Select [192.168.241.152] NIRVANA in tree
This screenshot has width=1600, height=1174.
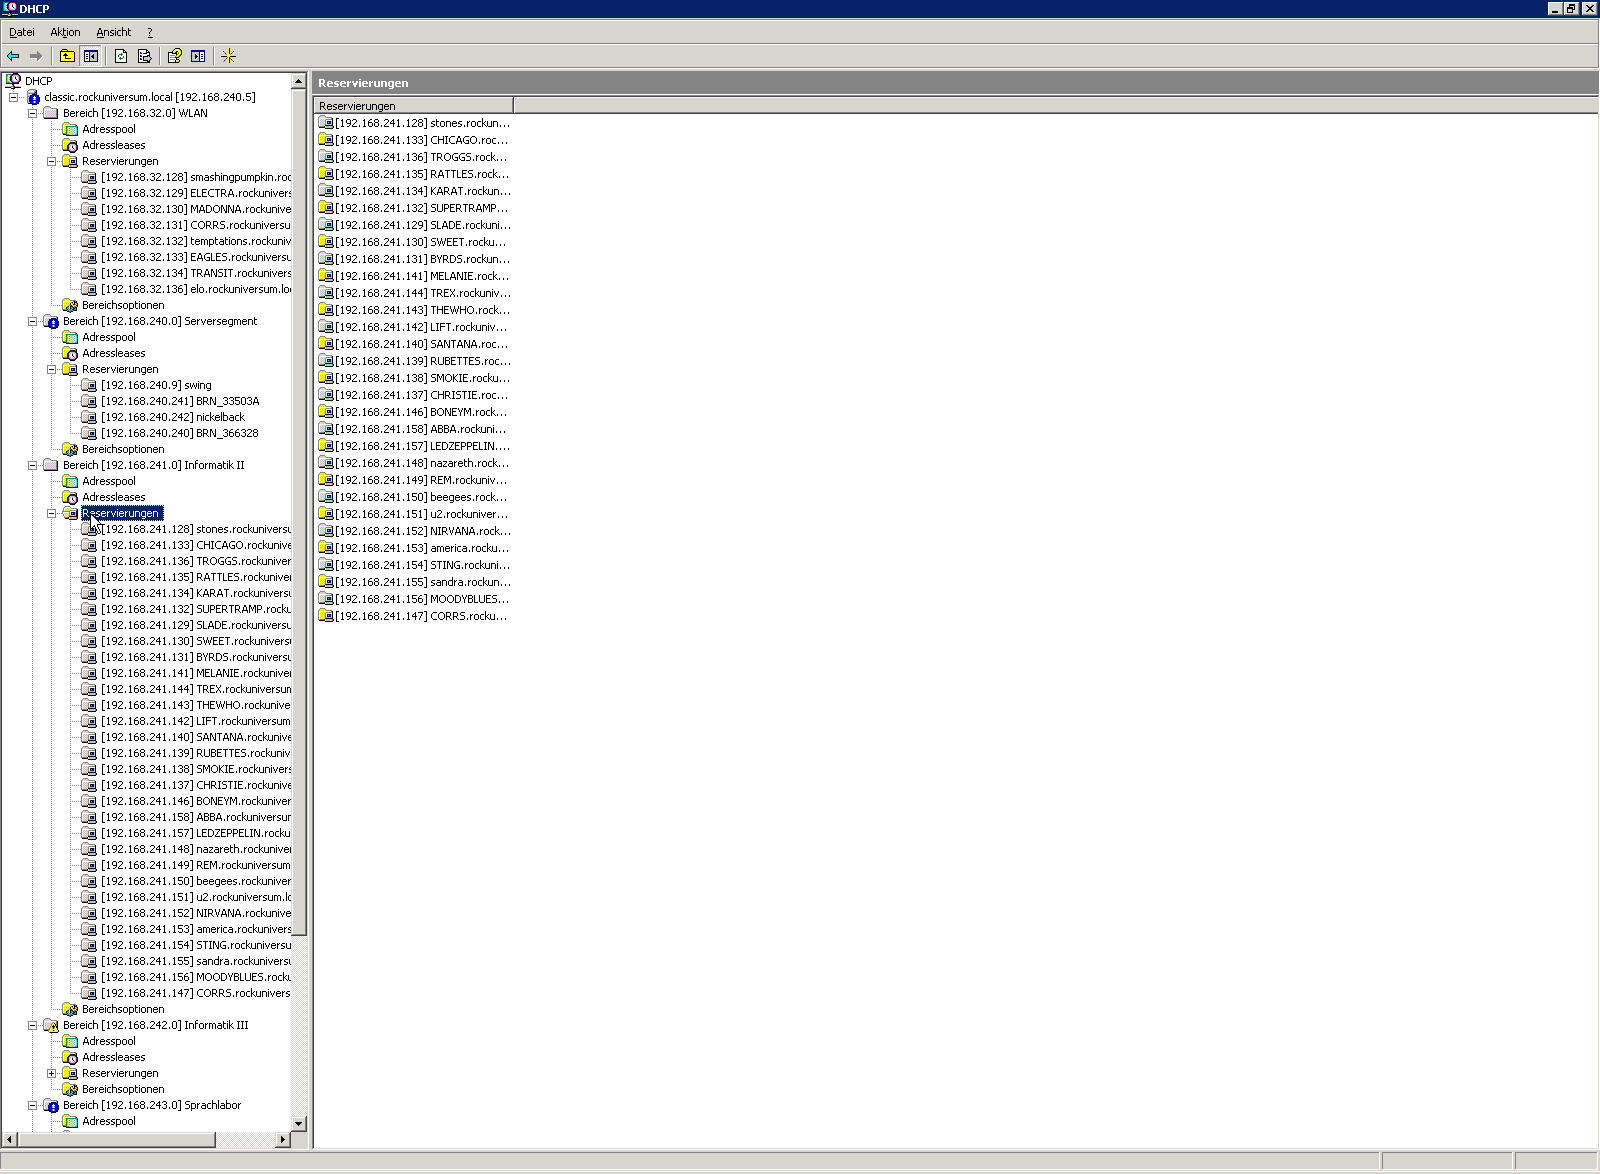pos(195,913)
